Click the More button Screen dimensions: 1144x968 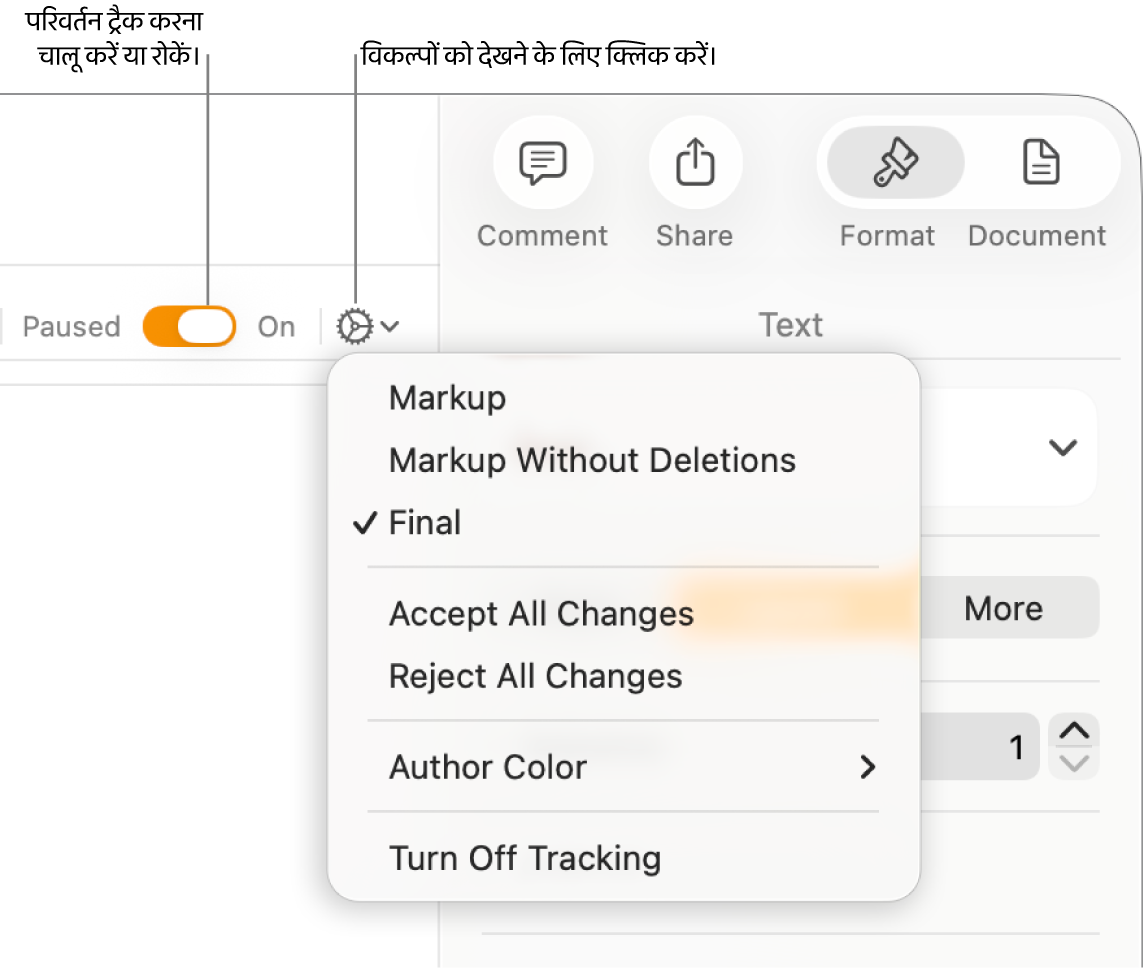coord(1003,609)
